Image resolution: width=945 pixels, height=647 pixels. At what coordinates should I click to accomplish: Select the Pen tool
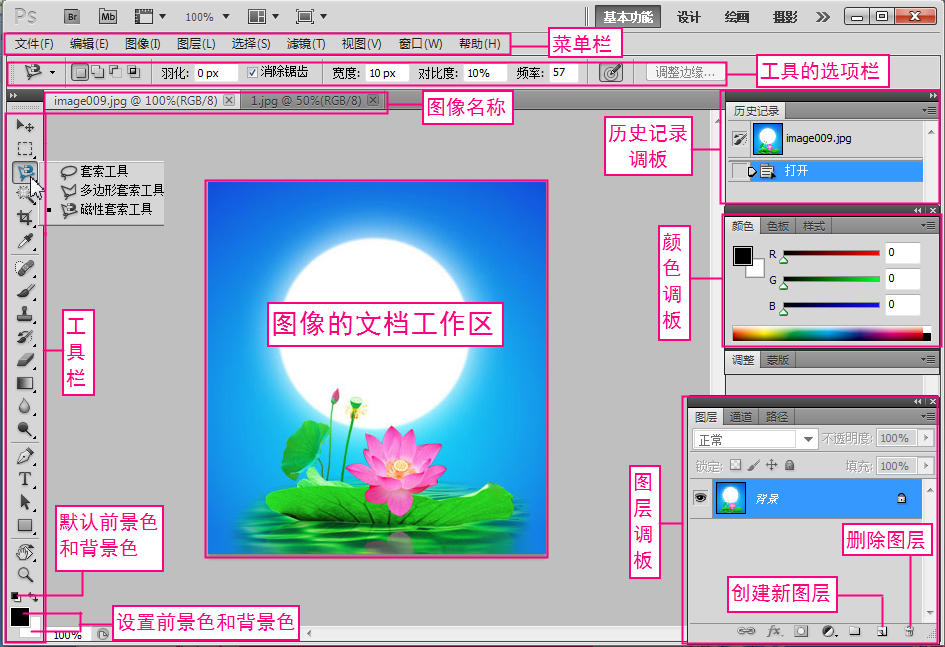click(25, 456)
